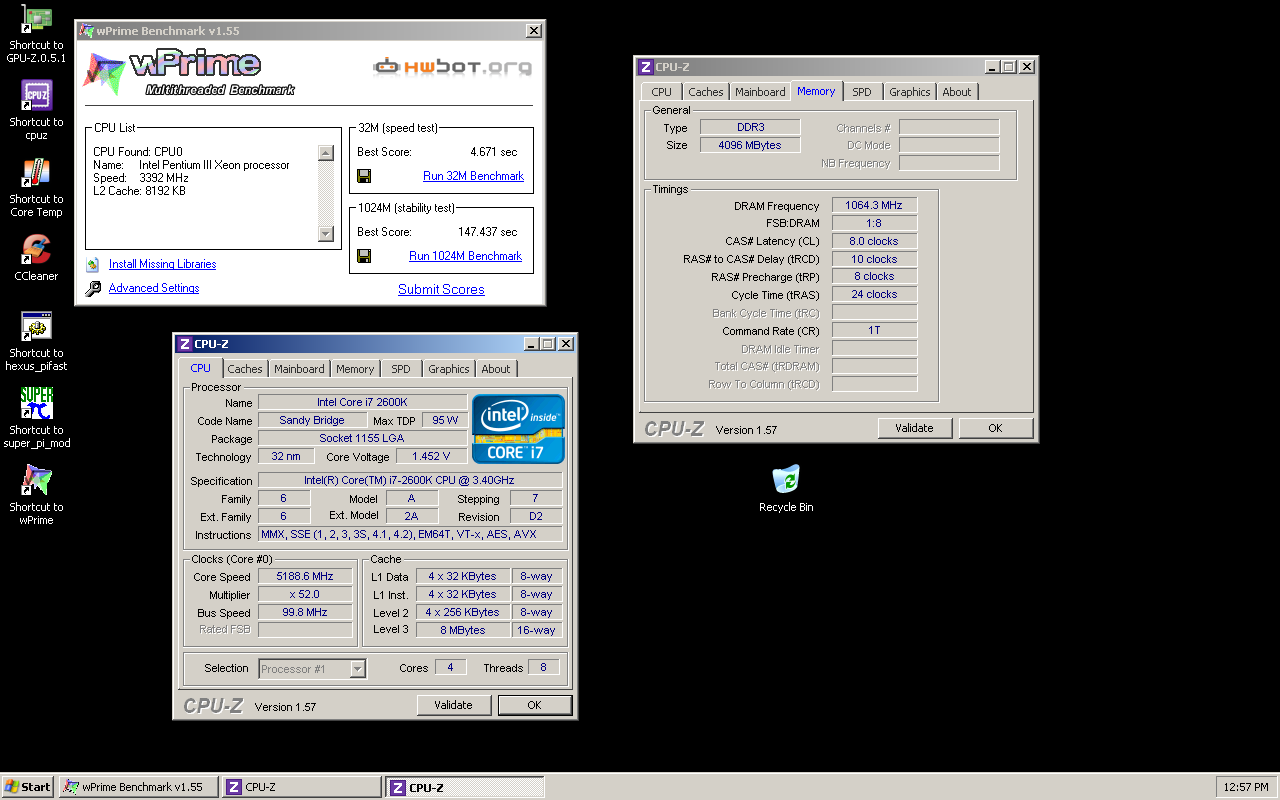
Task: Click the Submit Scores link
Action: click(441, 289)
